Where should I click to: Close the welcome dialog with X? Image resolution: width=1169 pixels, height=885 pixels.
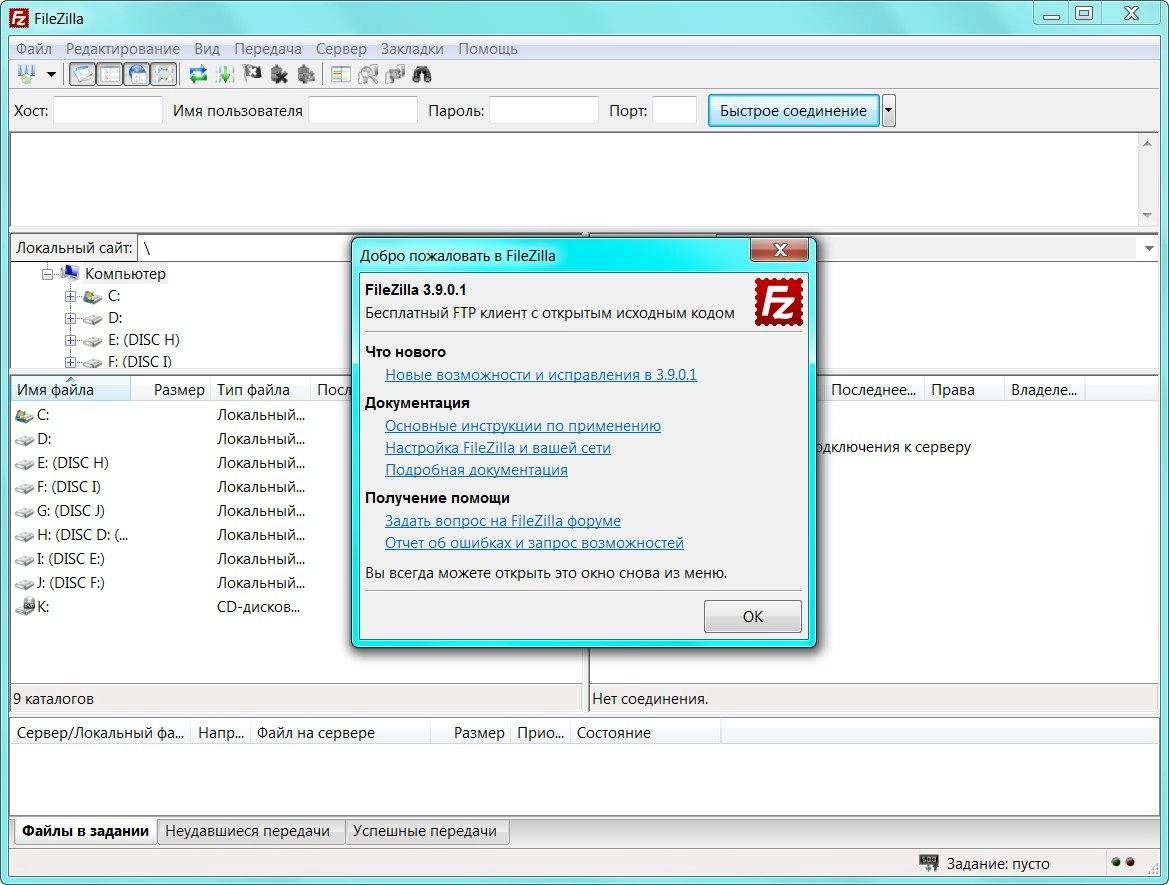[x=779, y=250]
